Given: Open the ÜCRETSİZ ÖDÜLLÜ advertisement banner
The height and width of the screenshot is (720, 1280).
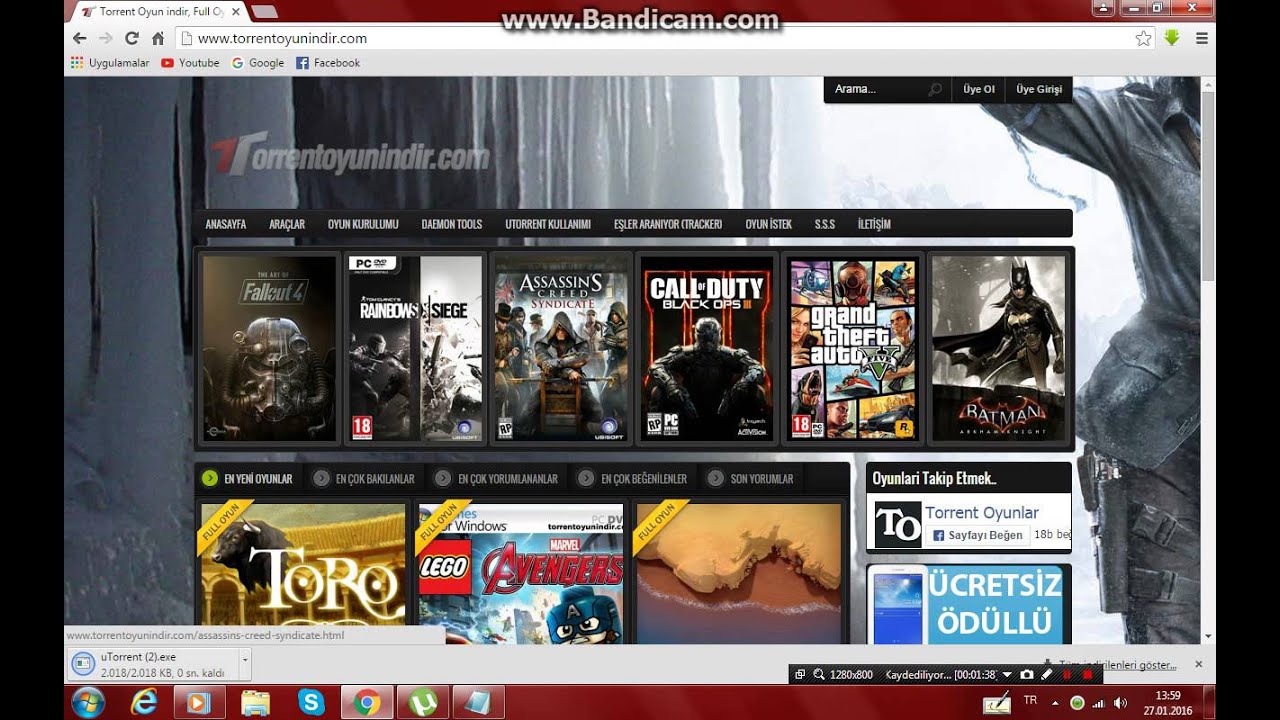Looking at the screenshot, I should (969, 605).
